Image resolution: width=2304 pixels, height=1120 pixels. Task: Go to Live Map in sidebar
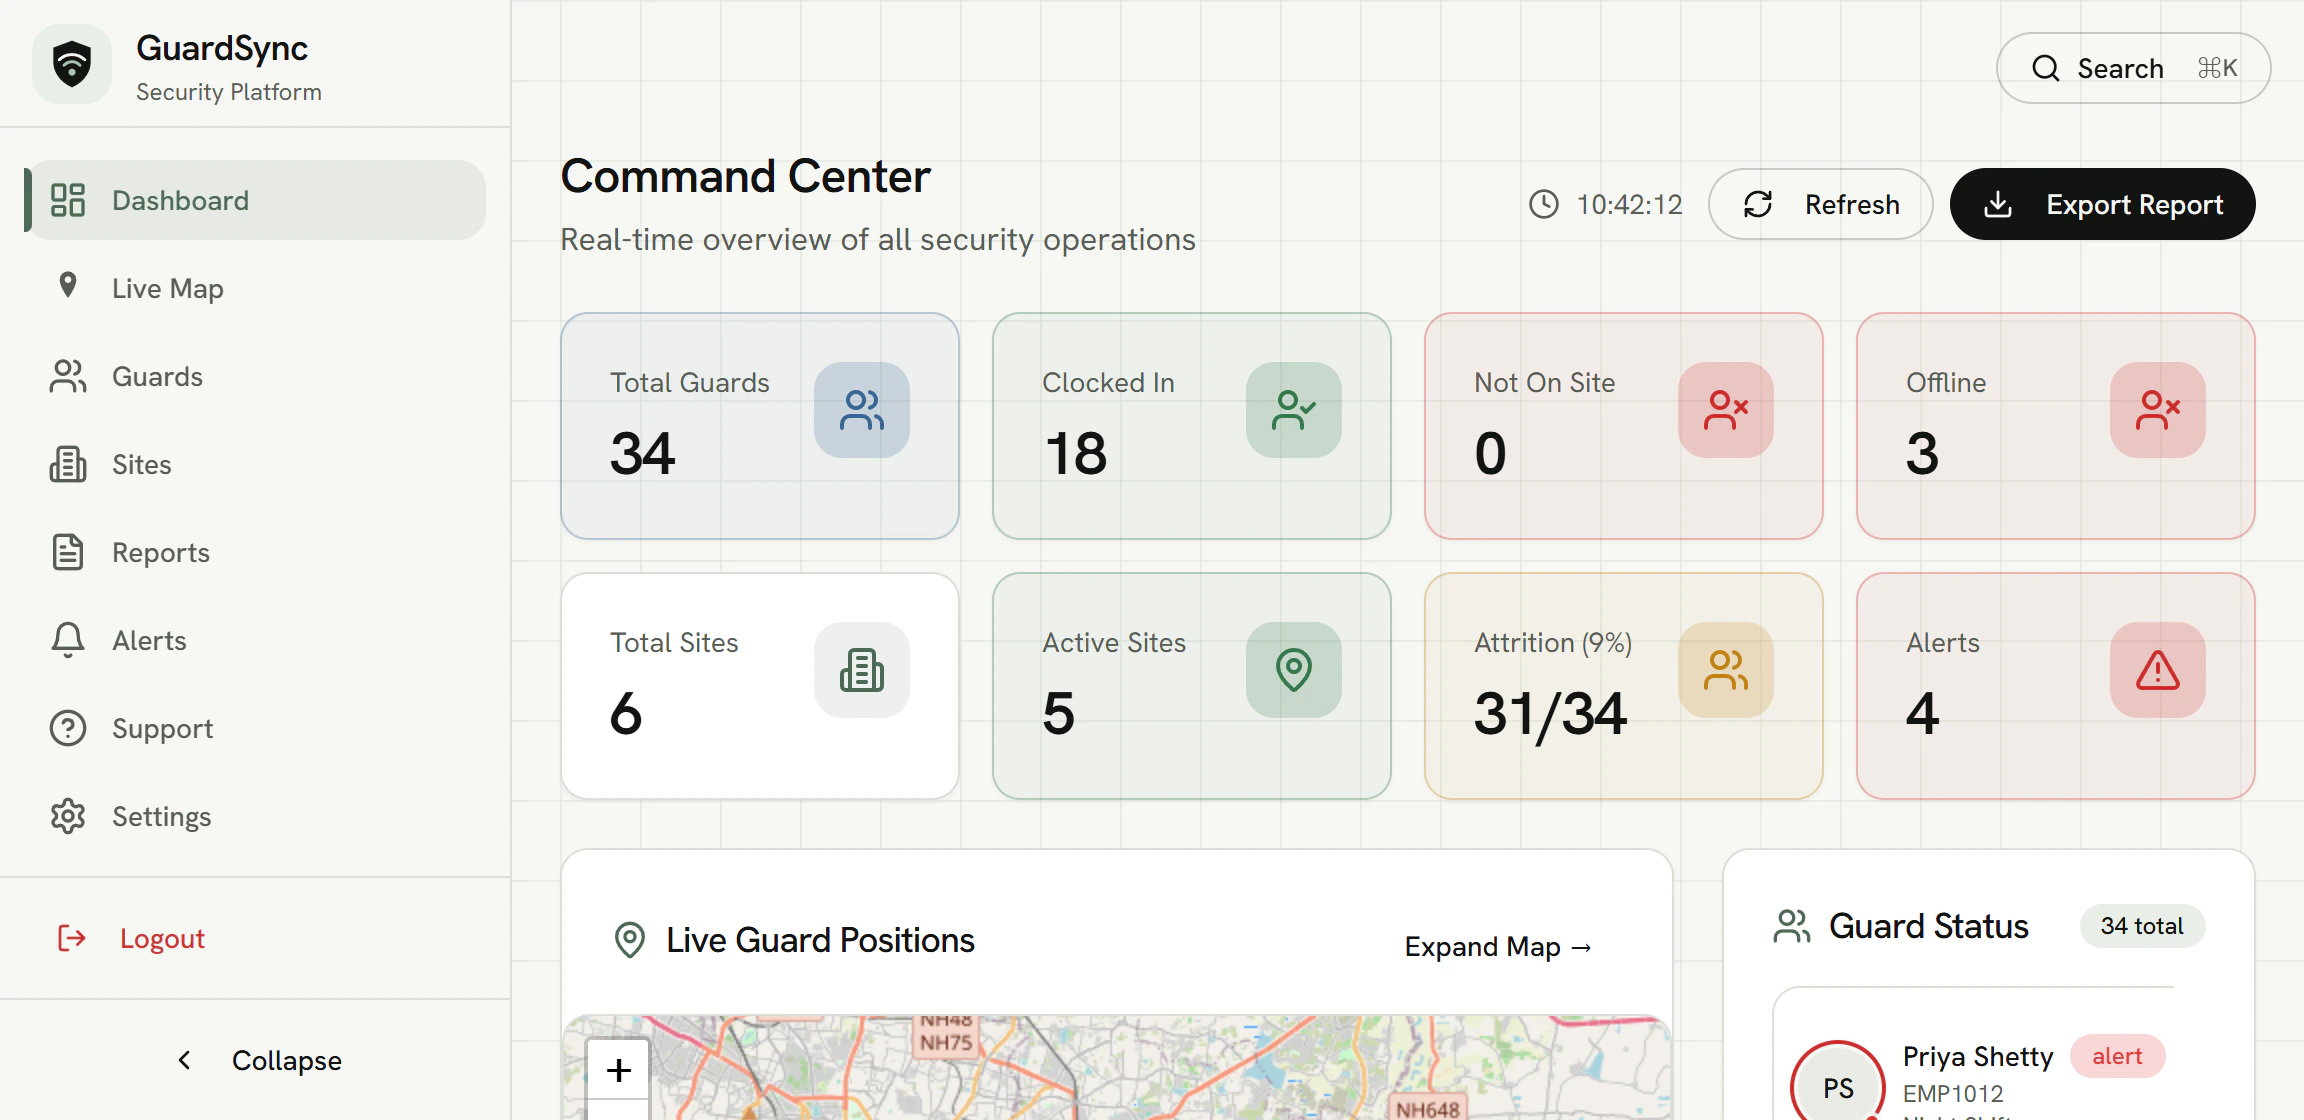(255, 288)
